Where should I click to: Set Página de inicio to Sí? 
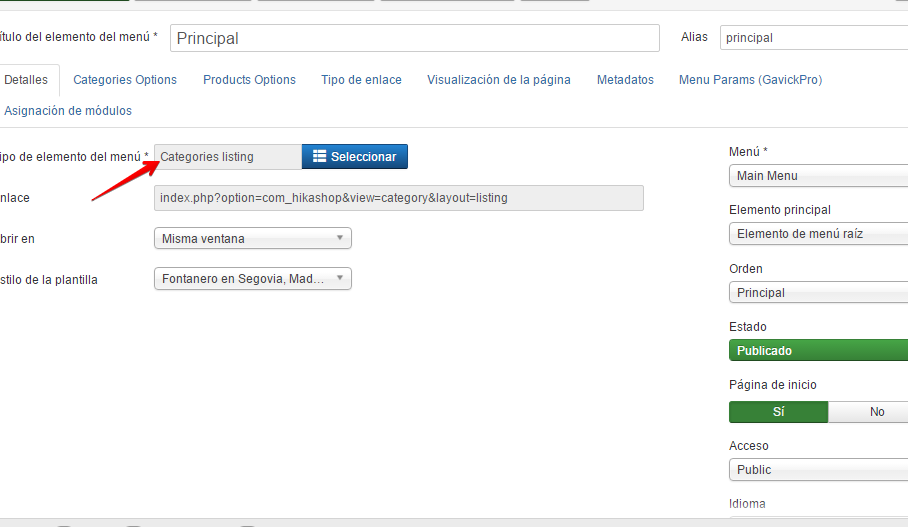[x=778, y=412]
